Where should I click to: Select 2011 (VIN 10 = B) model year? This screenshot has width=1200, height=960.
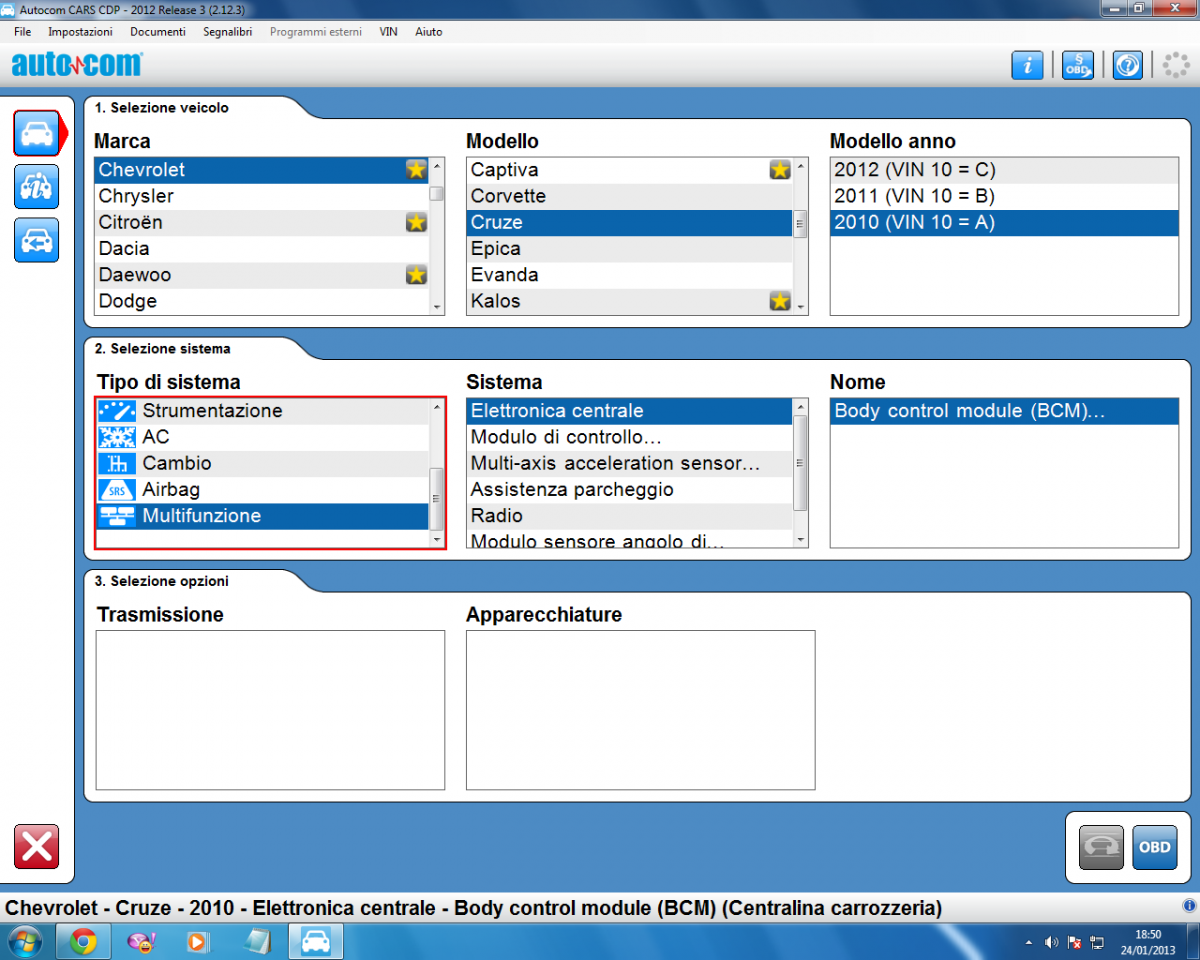click(1004, 196)
